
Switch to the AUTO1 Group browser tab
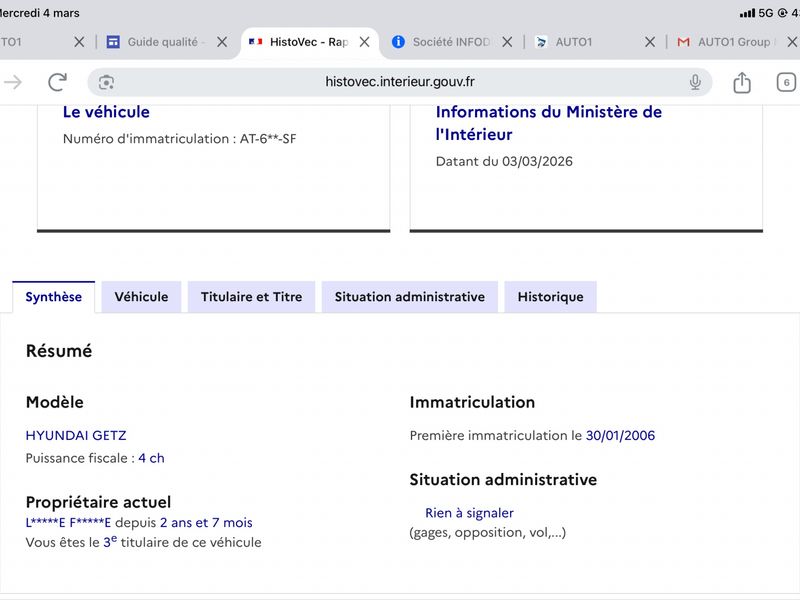[x=735, y=42]
